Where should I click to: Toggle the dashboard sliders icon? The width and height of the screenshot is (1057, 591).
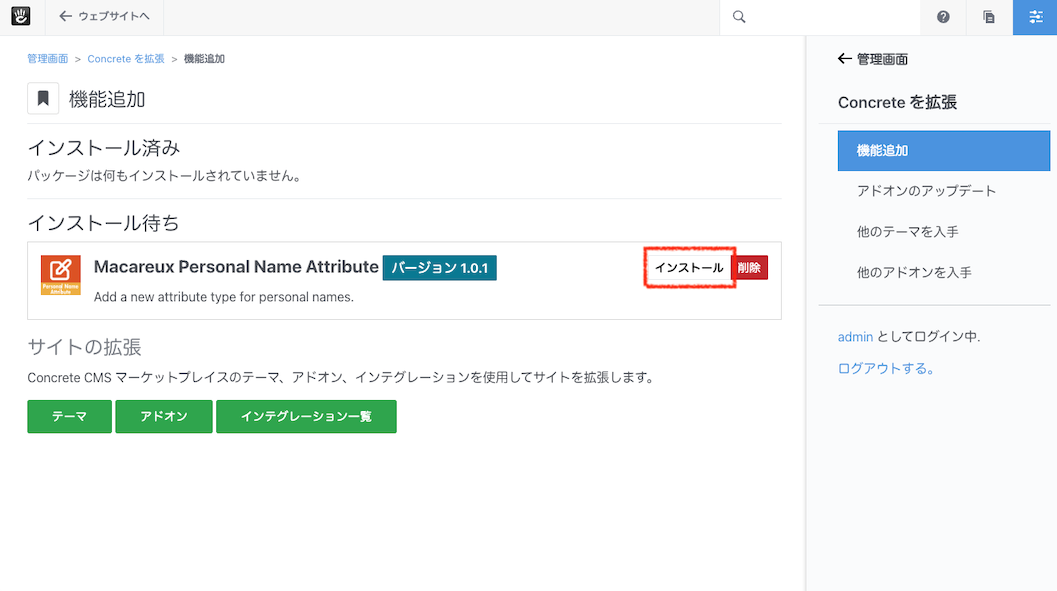point(1035,17)
